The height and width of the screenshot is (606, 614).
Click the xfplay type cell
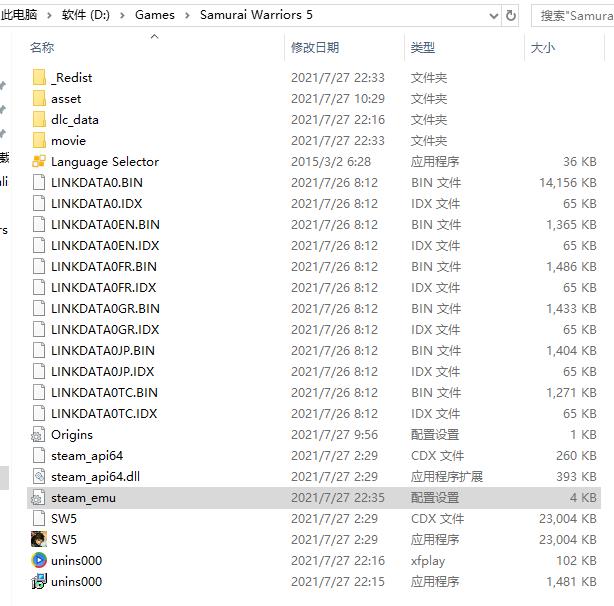428,561
